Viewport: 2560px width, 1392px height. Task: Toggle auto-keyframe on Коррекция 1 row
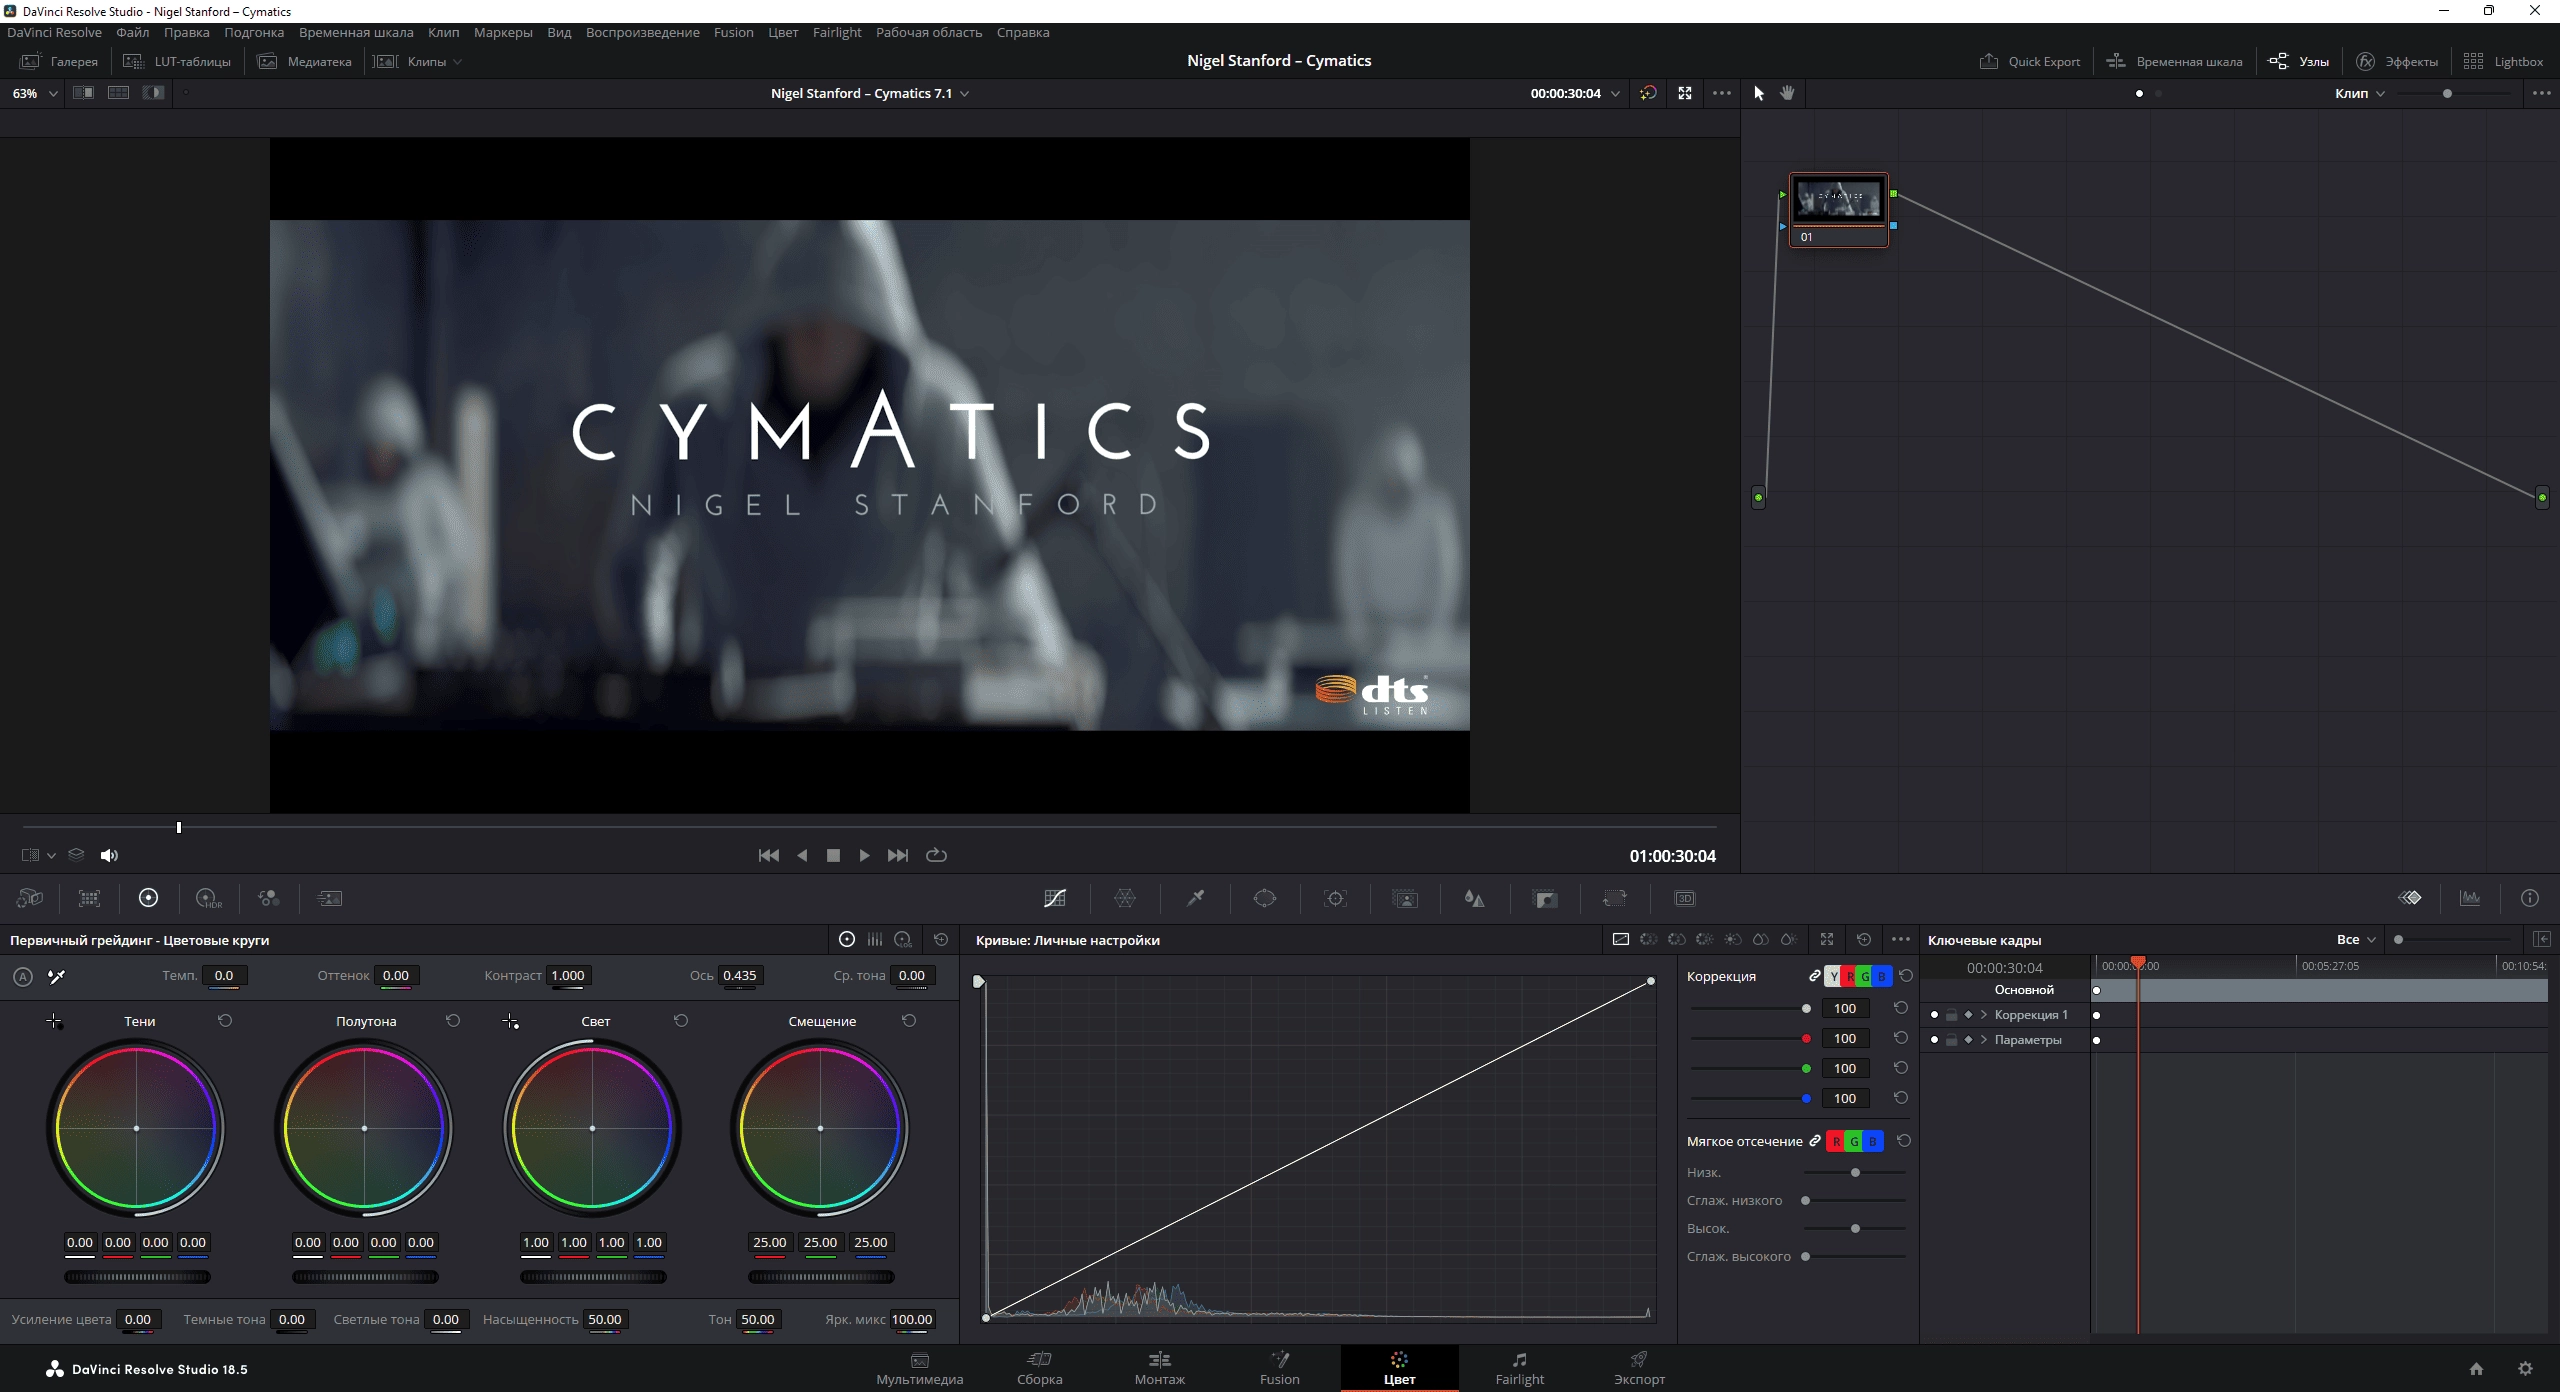pyautogui.click(x=1968, y=1014)
